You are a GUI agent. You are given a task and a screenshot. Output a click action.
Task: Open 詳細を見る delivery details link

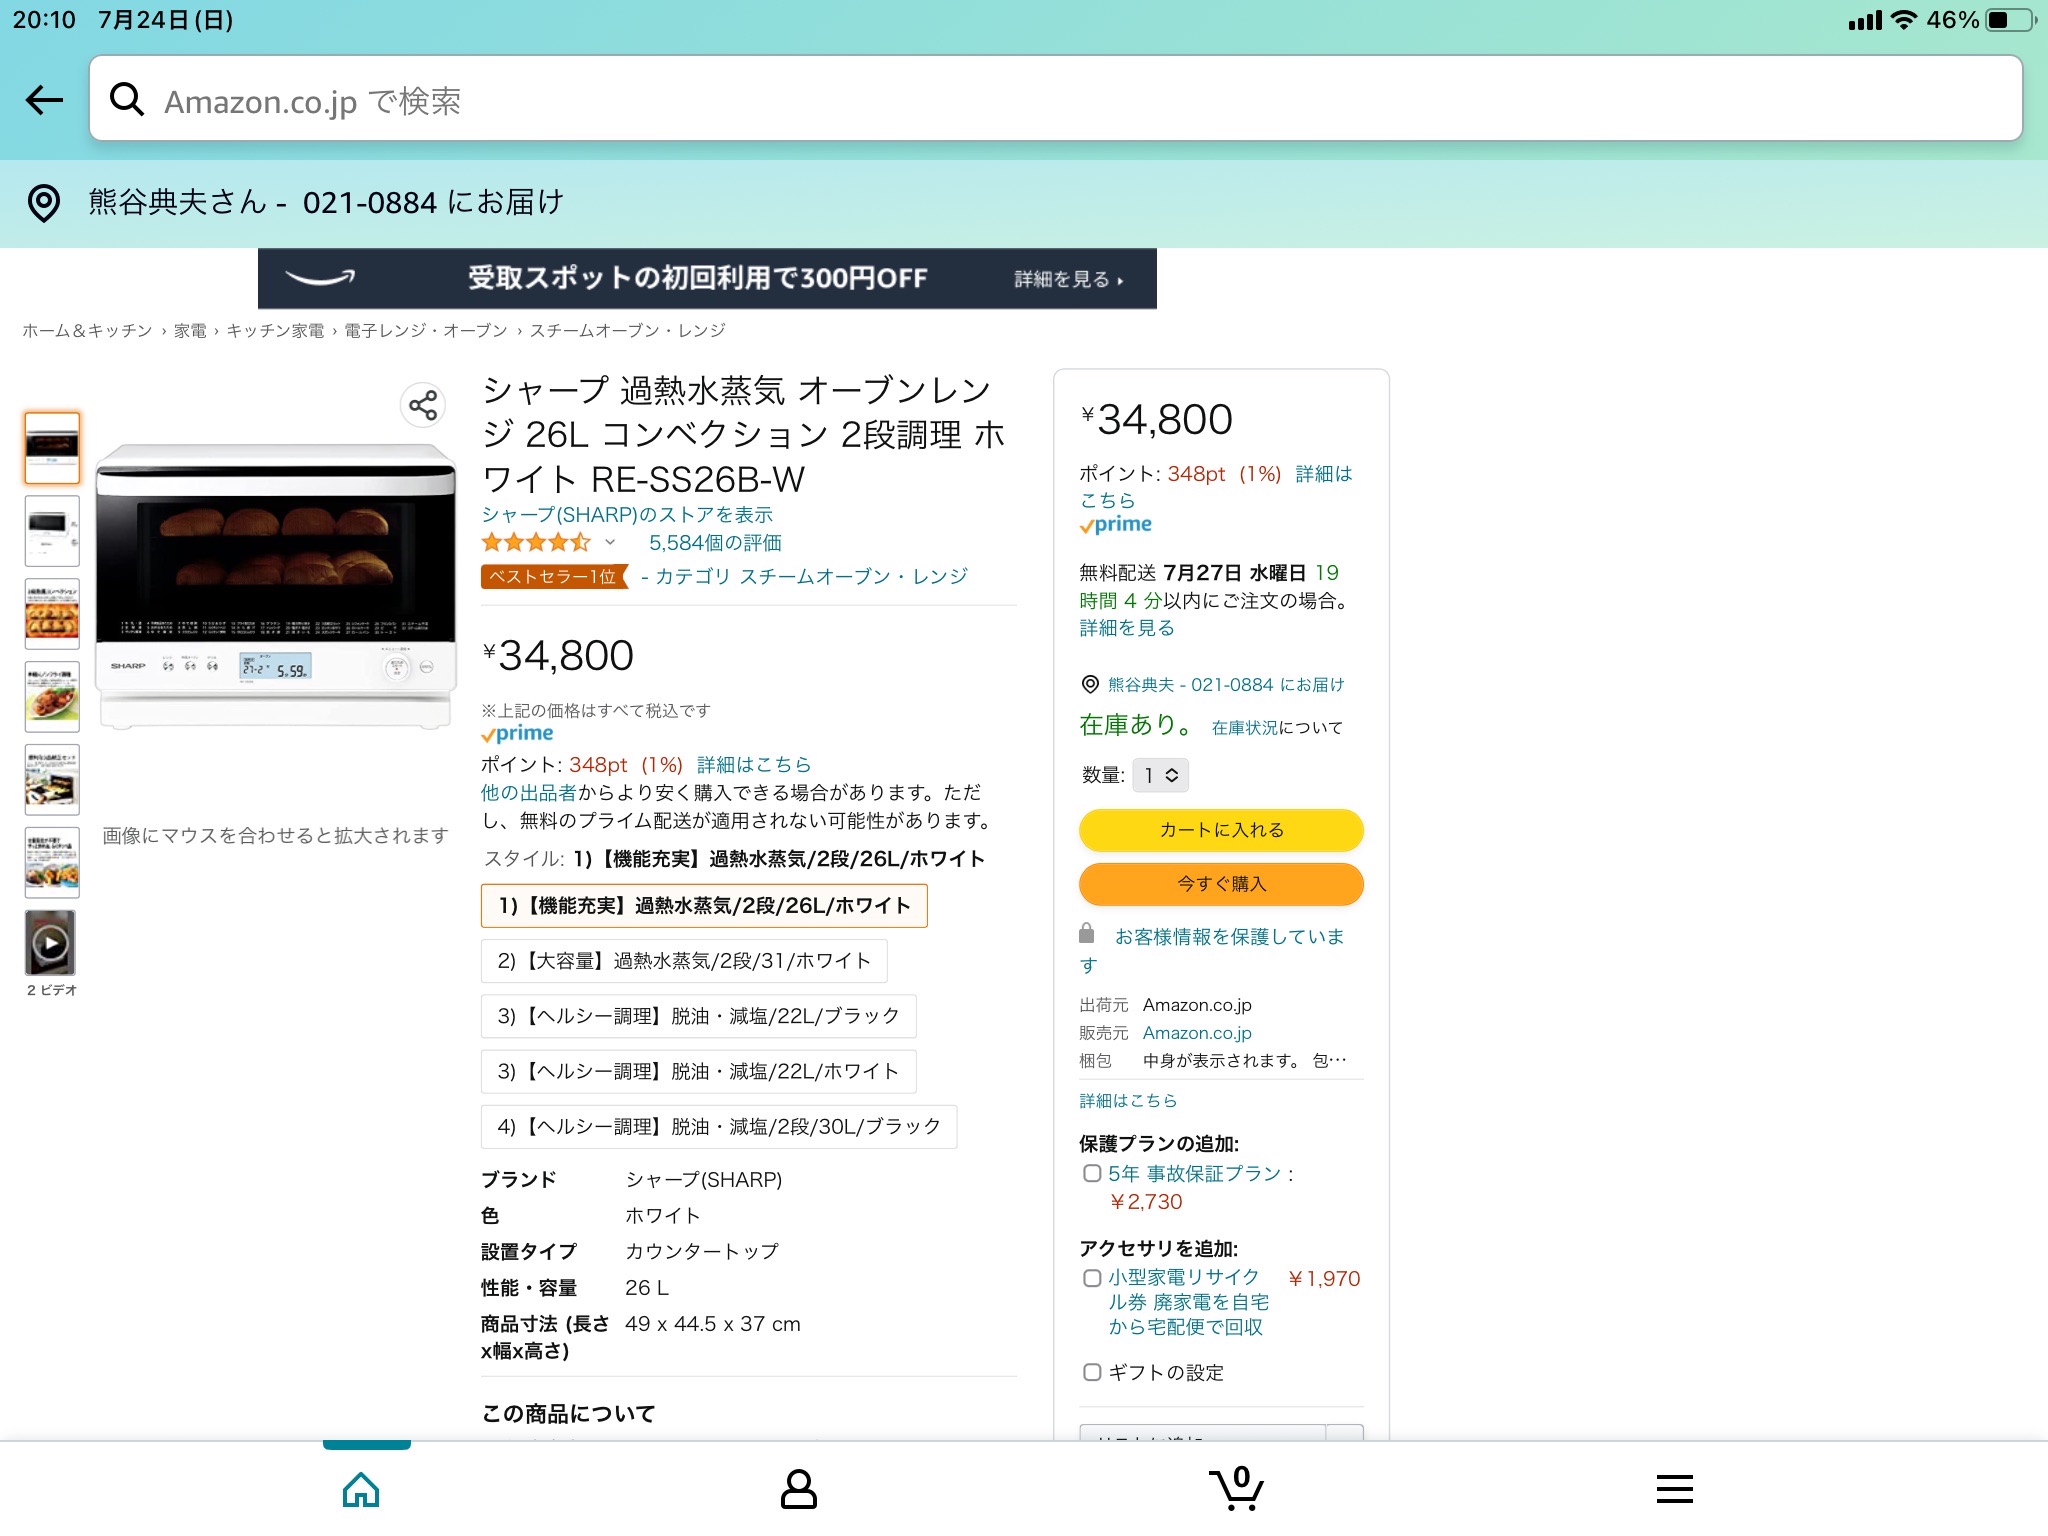click(1127, 628)
